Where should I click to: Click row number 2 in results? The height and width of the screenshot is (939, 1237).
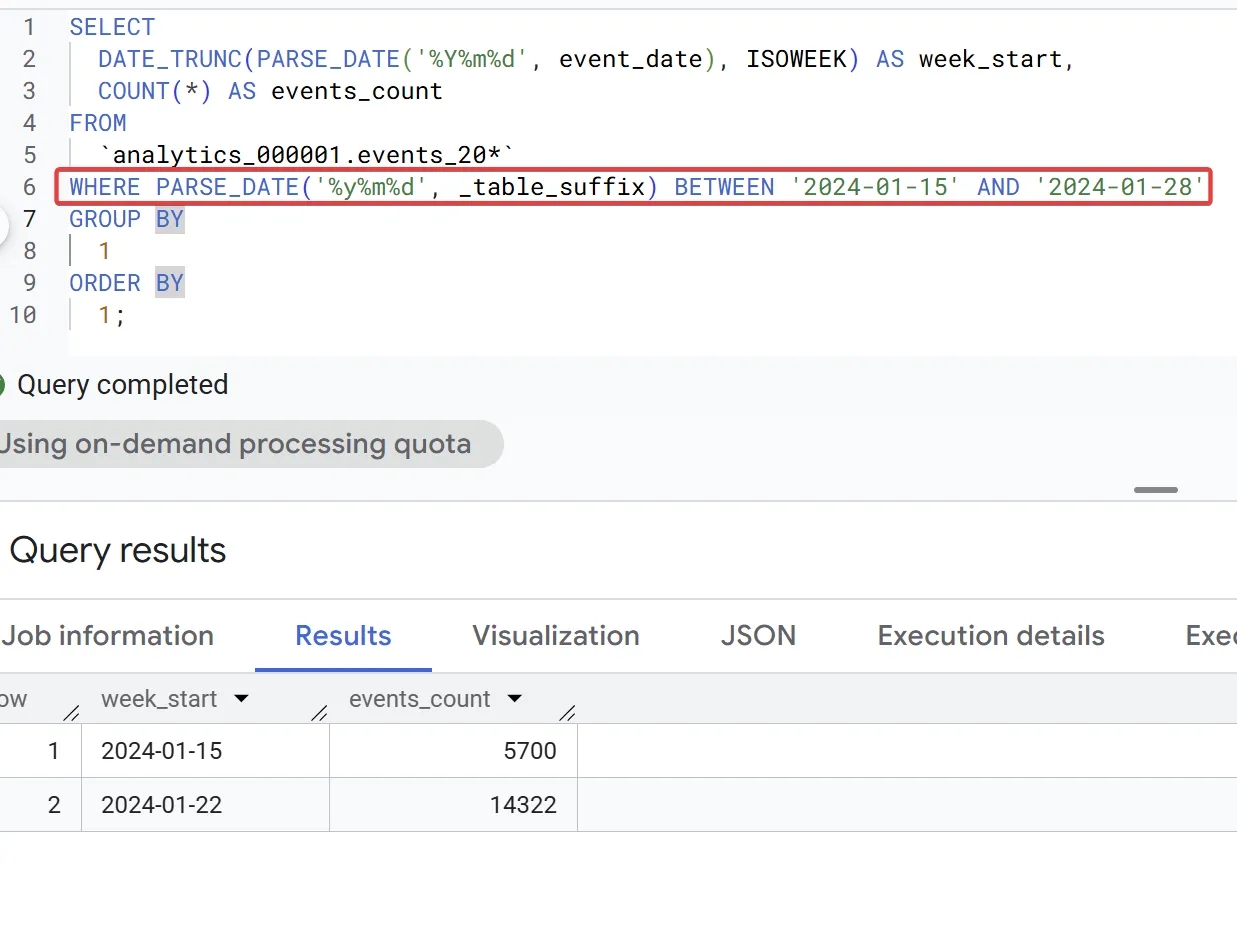(54, 804)
